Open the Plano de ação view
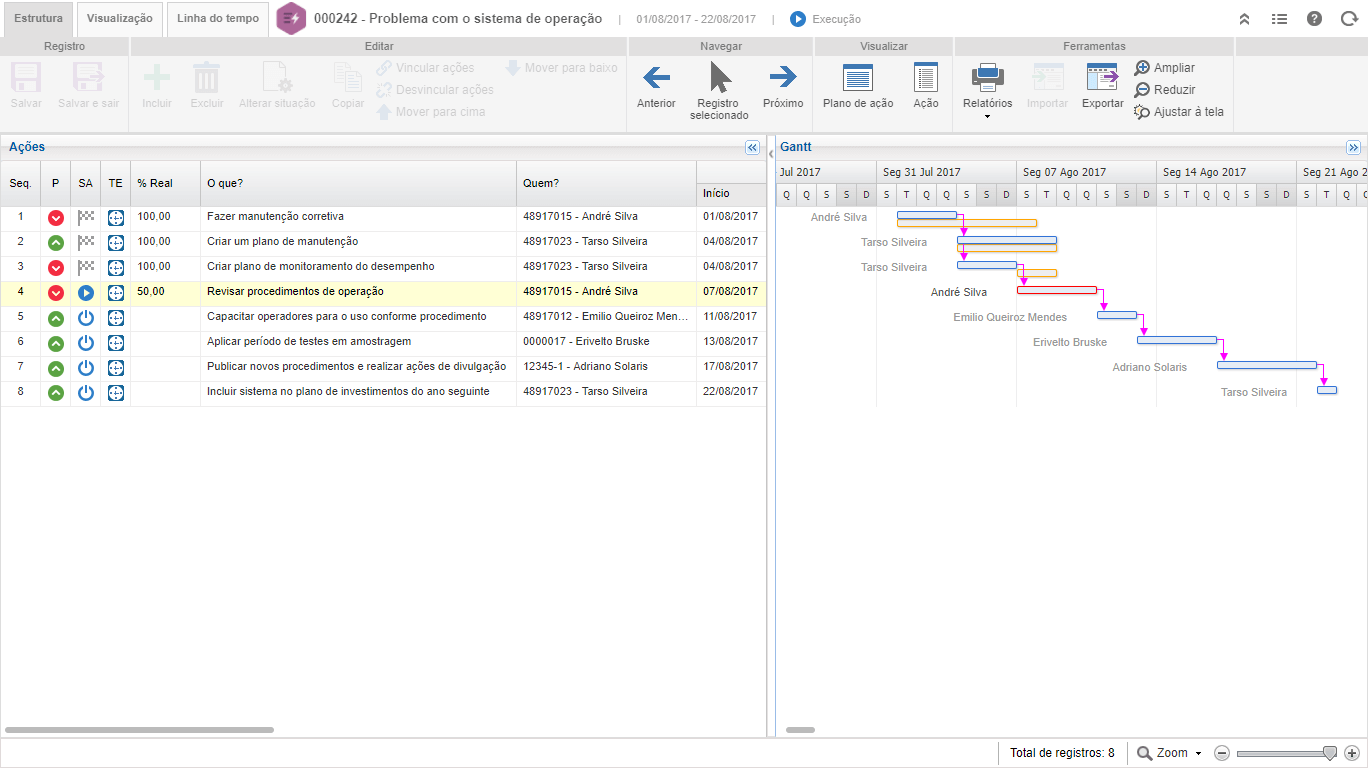 tap(858, 78)
